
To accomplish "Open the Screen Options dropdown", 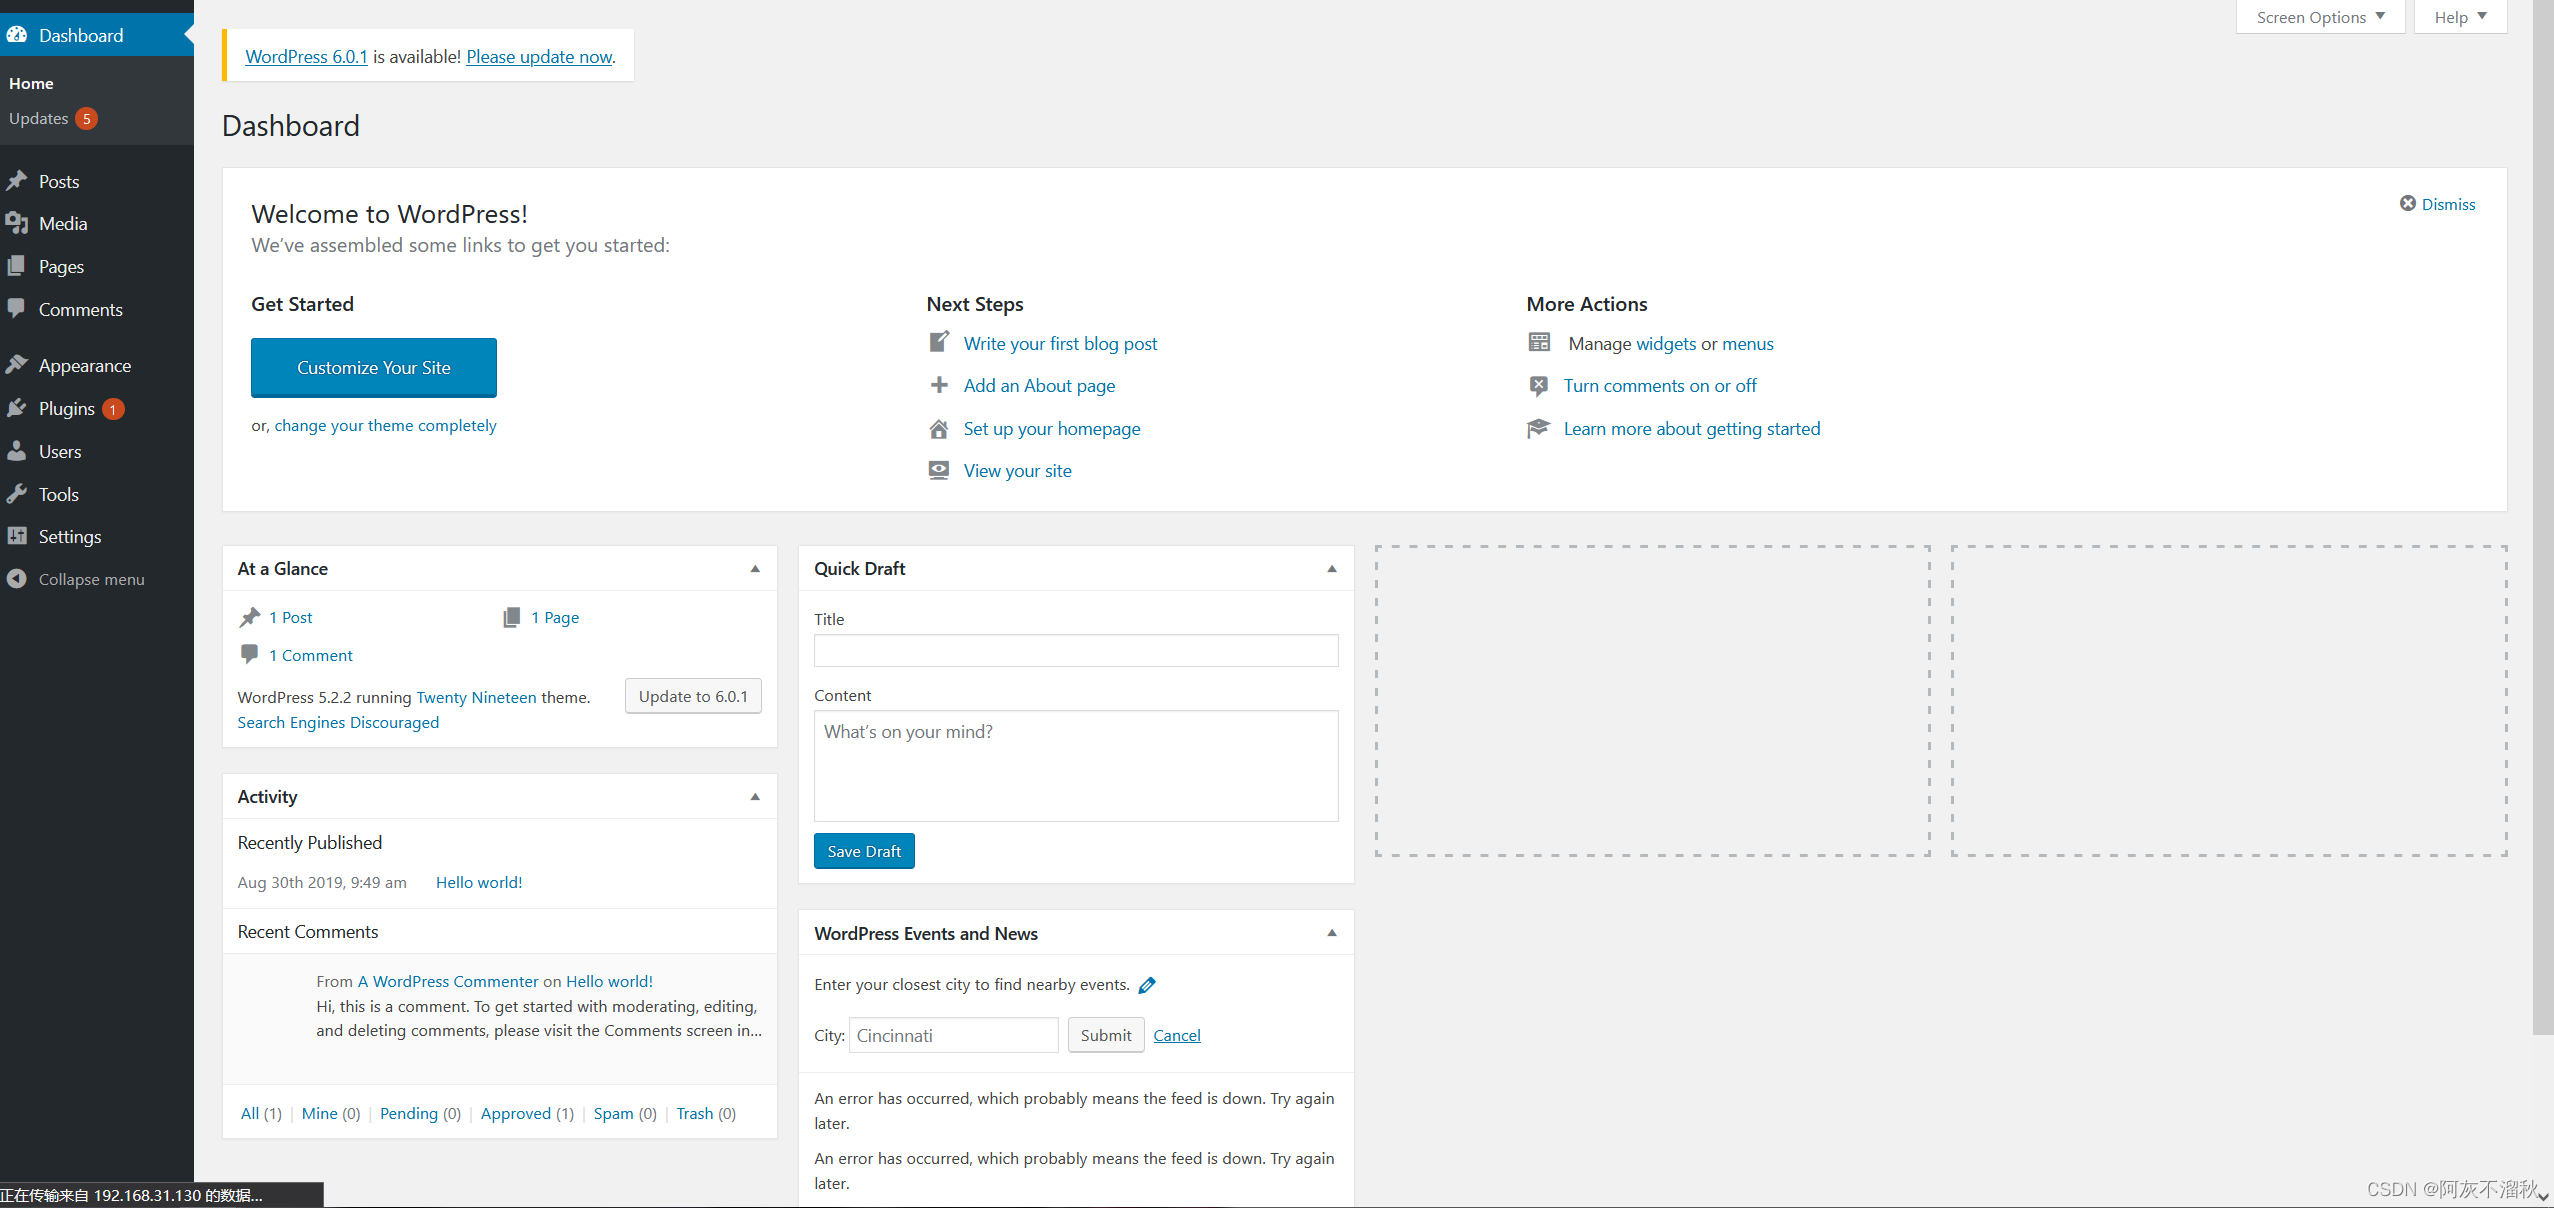I will pos(2320,17).
